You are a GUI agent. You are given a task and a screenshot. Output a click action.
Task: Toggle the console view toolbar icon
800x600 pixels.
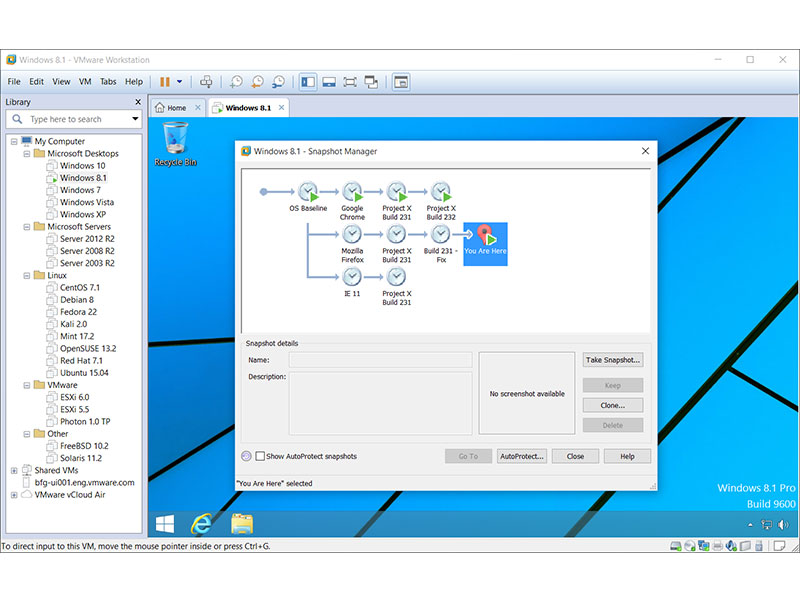pyautogui.click(x=401, y=82)
